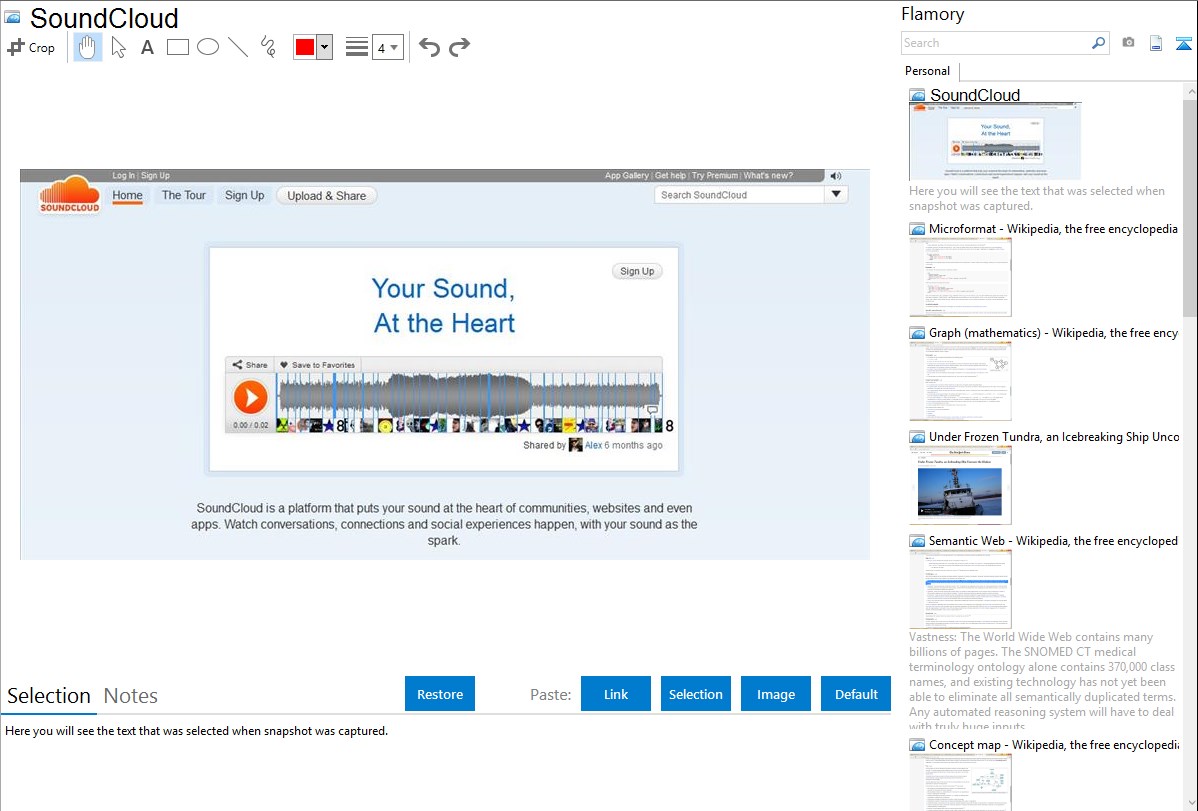Open the color picker dropdown arrow
The height and width of the screenshot is (811, 1198).
(x=324, y=47)
